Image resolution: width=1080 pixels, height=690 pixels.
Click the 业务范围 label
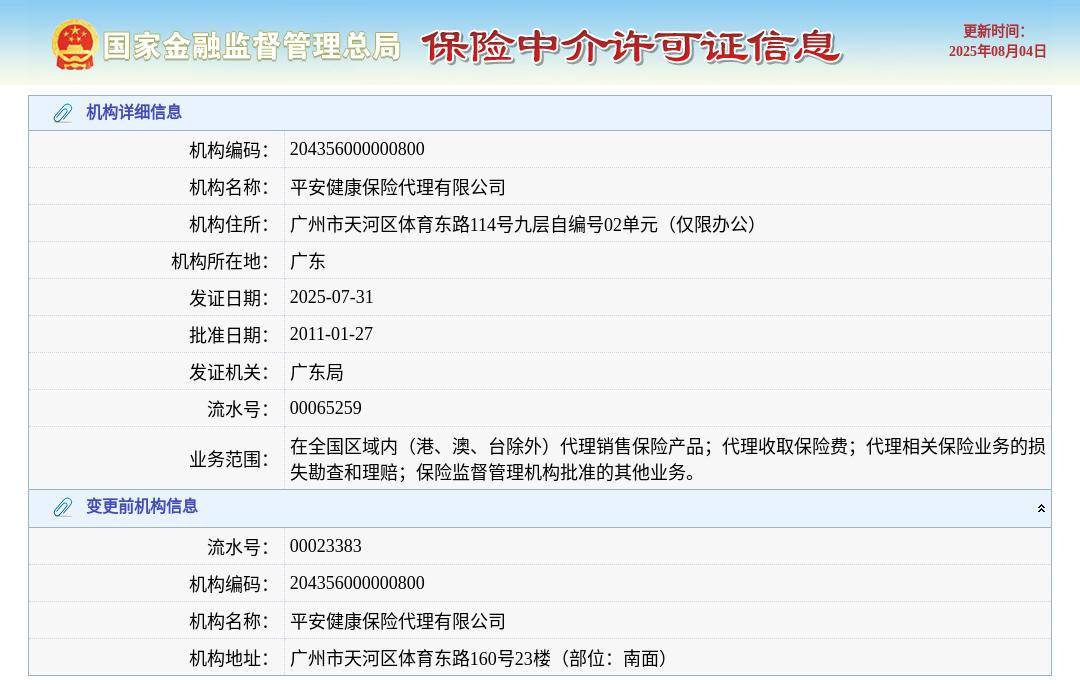(229, 459)
